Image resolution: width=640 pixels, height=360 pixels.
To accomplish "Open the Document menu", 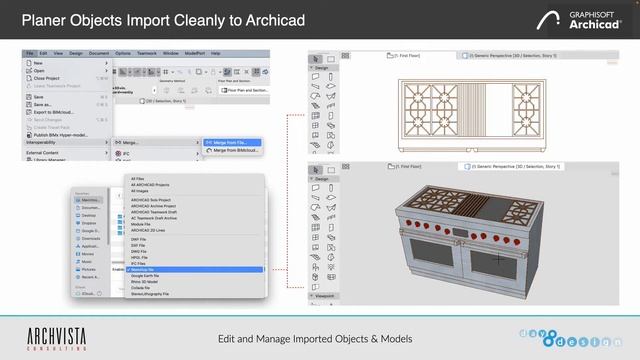I will point(99,53).
